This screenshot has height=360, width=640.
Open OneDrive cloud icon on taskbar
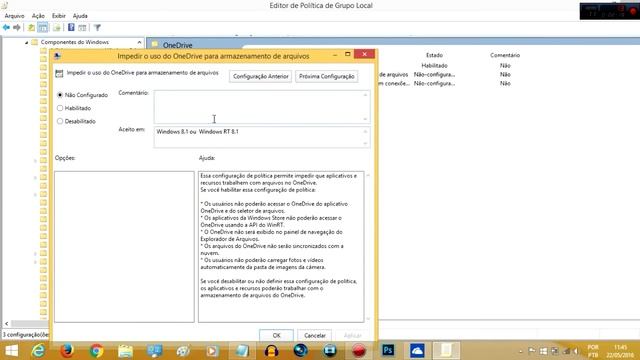click(x=417, y=351)
